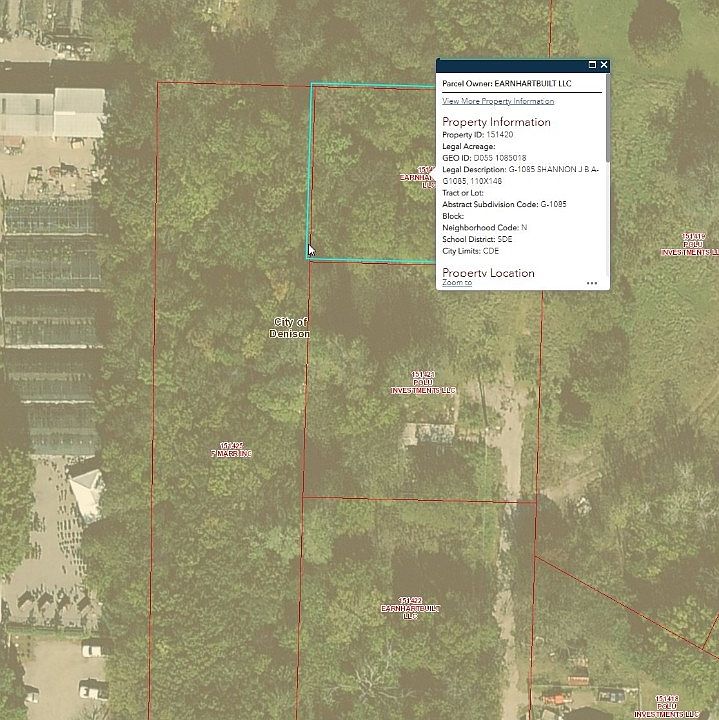Screen dimensions: 719x720
Task: Click the Tract or Lot label
Action: point(462,193)
